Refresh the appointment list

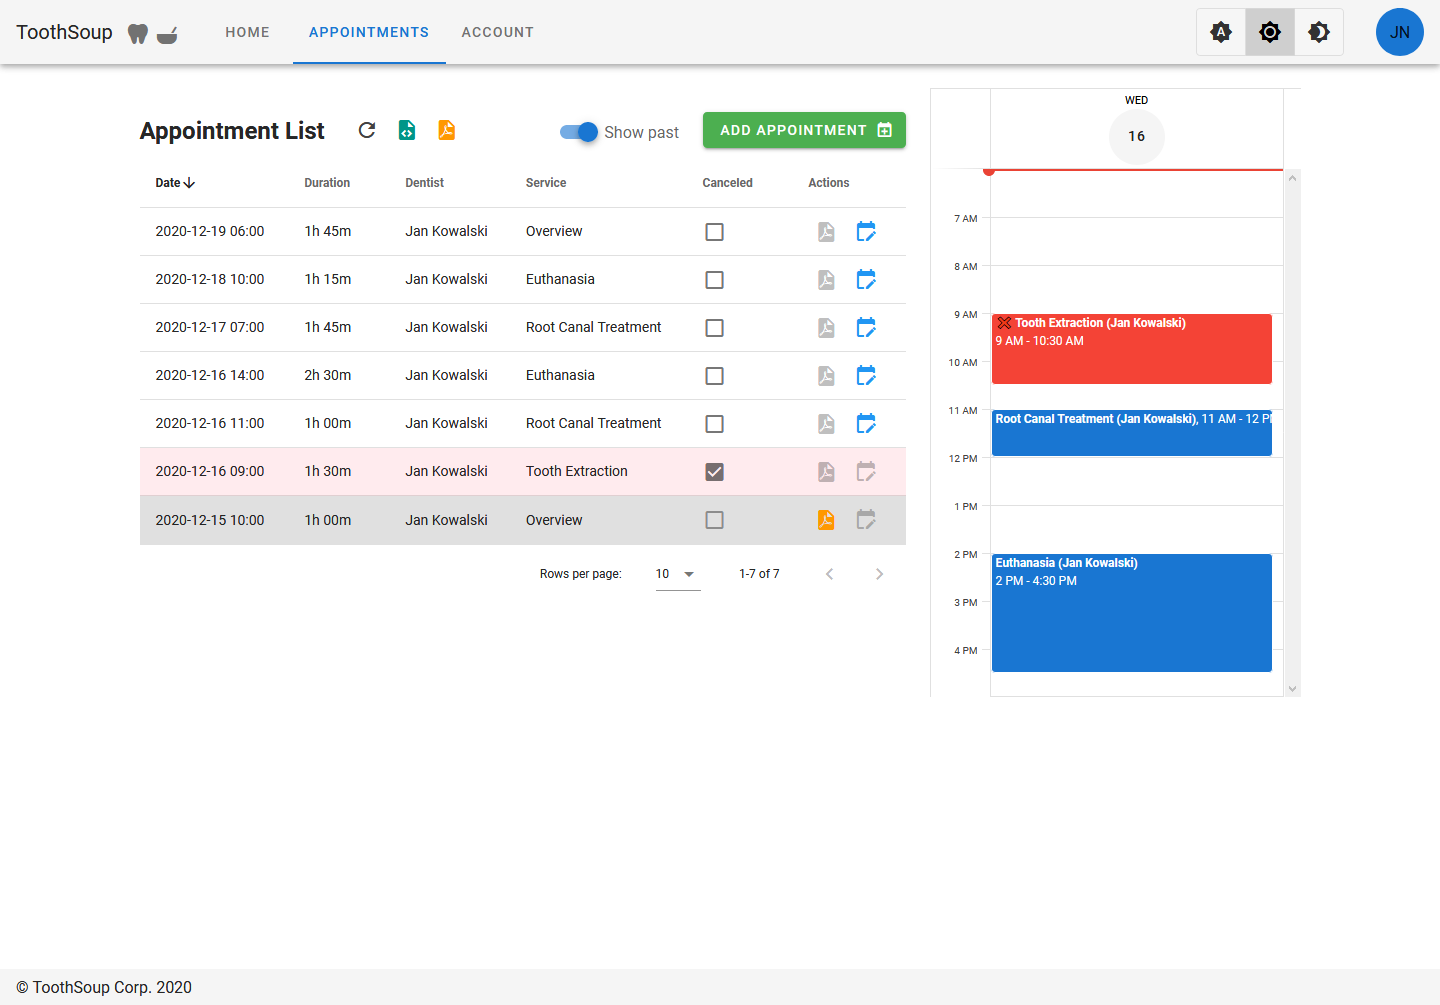pyautogui.click(x=367, y=130)
